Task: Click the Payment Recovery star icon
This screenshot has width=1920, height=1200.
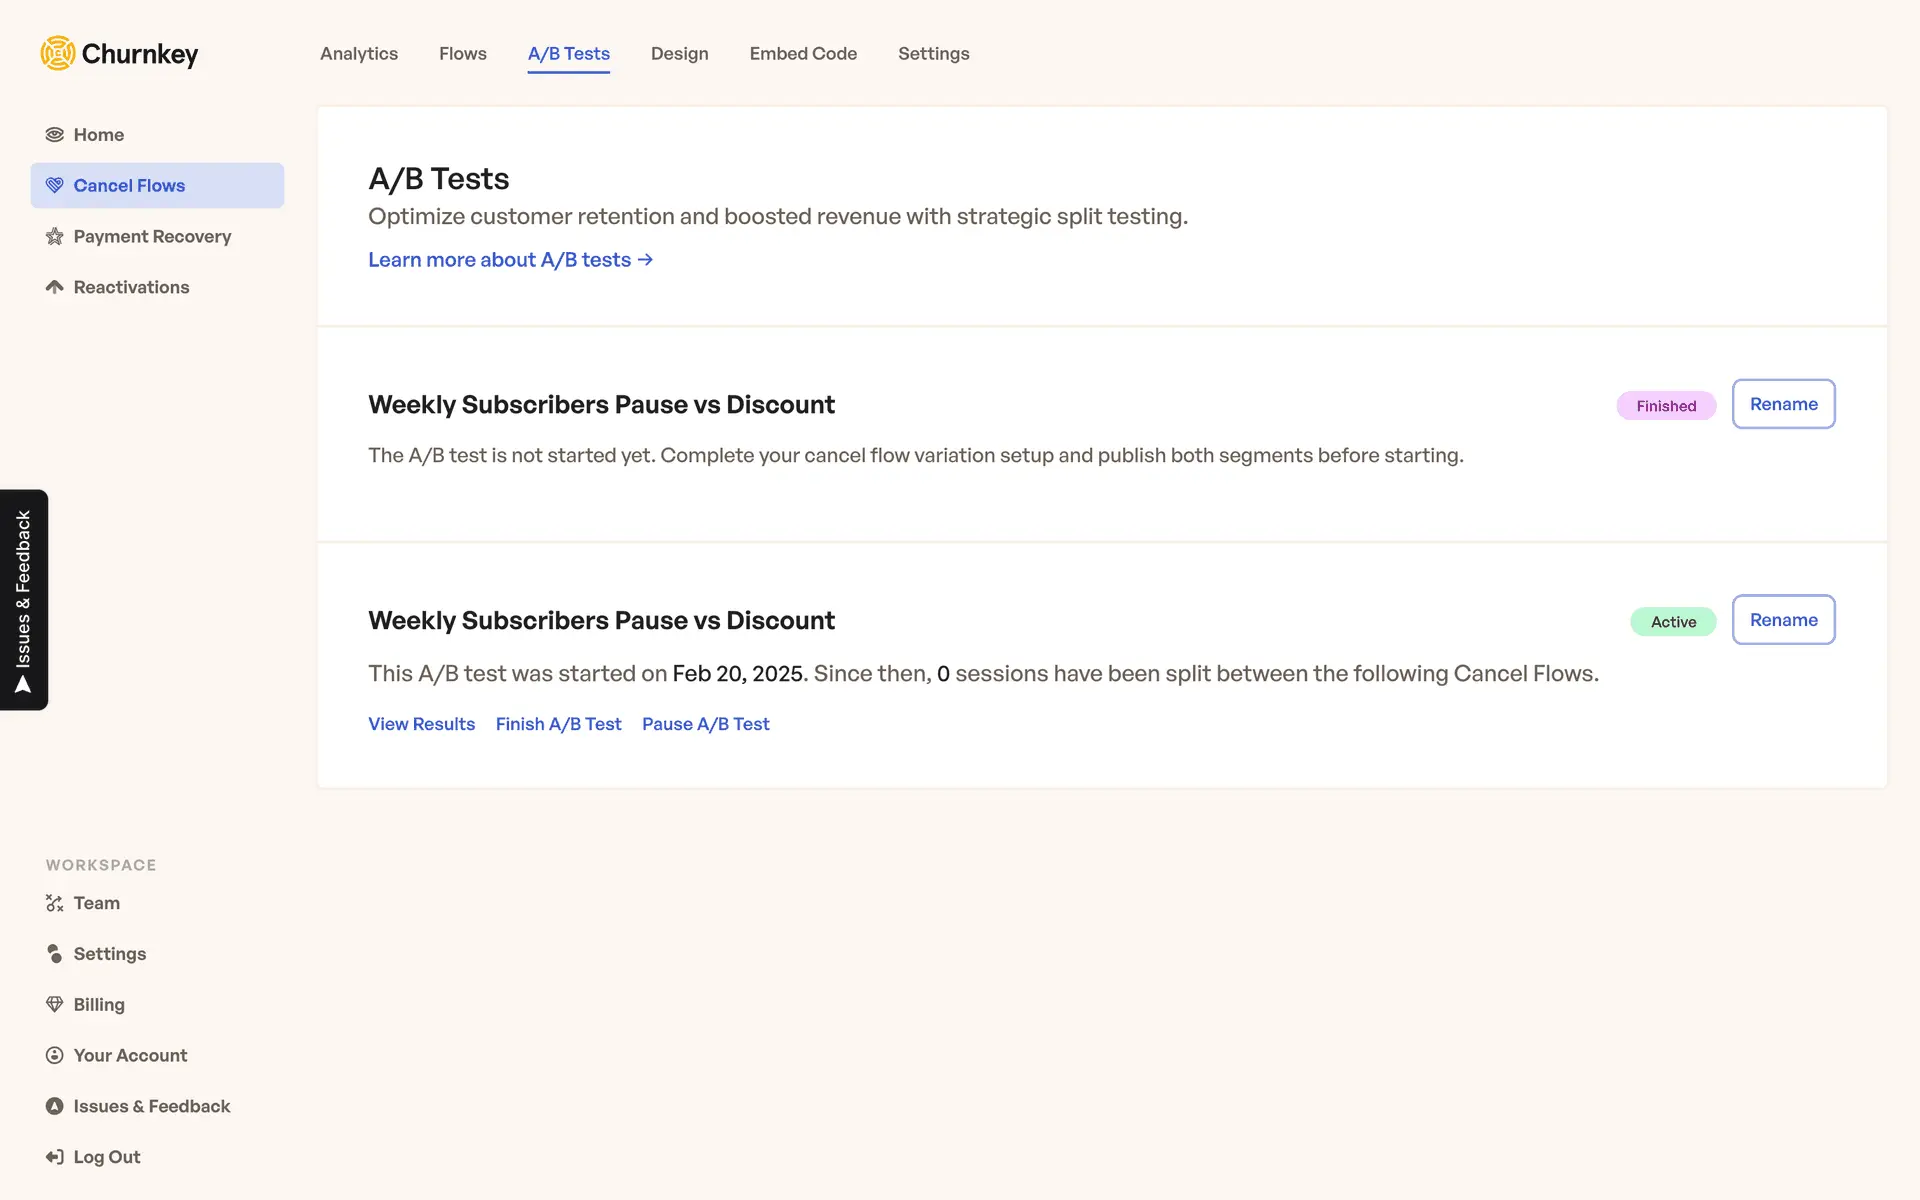Action: click(54, 237)
